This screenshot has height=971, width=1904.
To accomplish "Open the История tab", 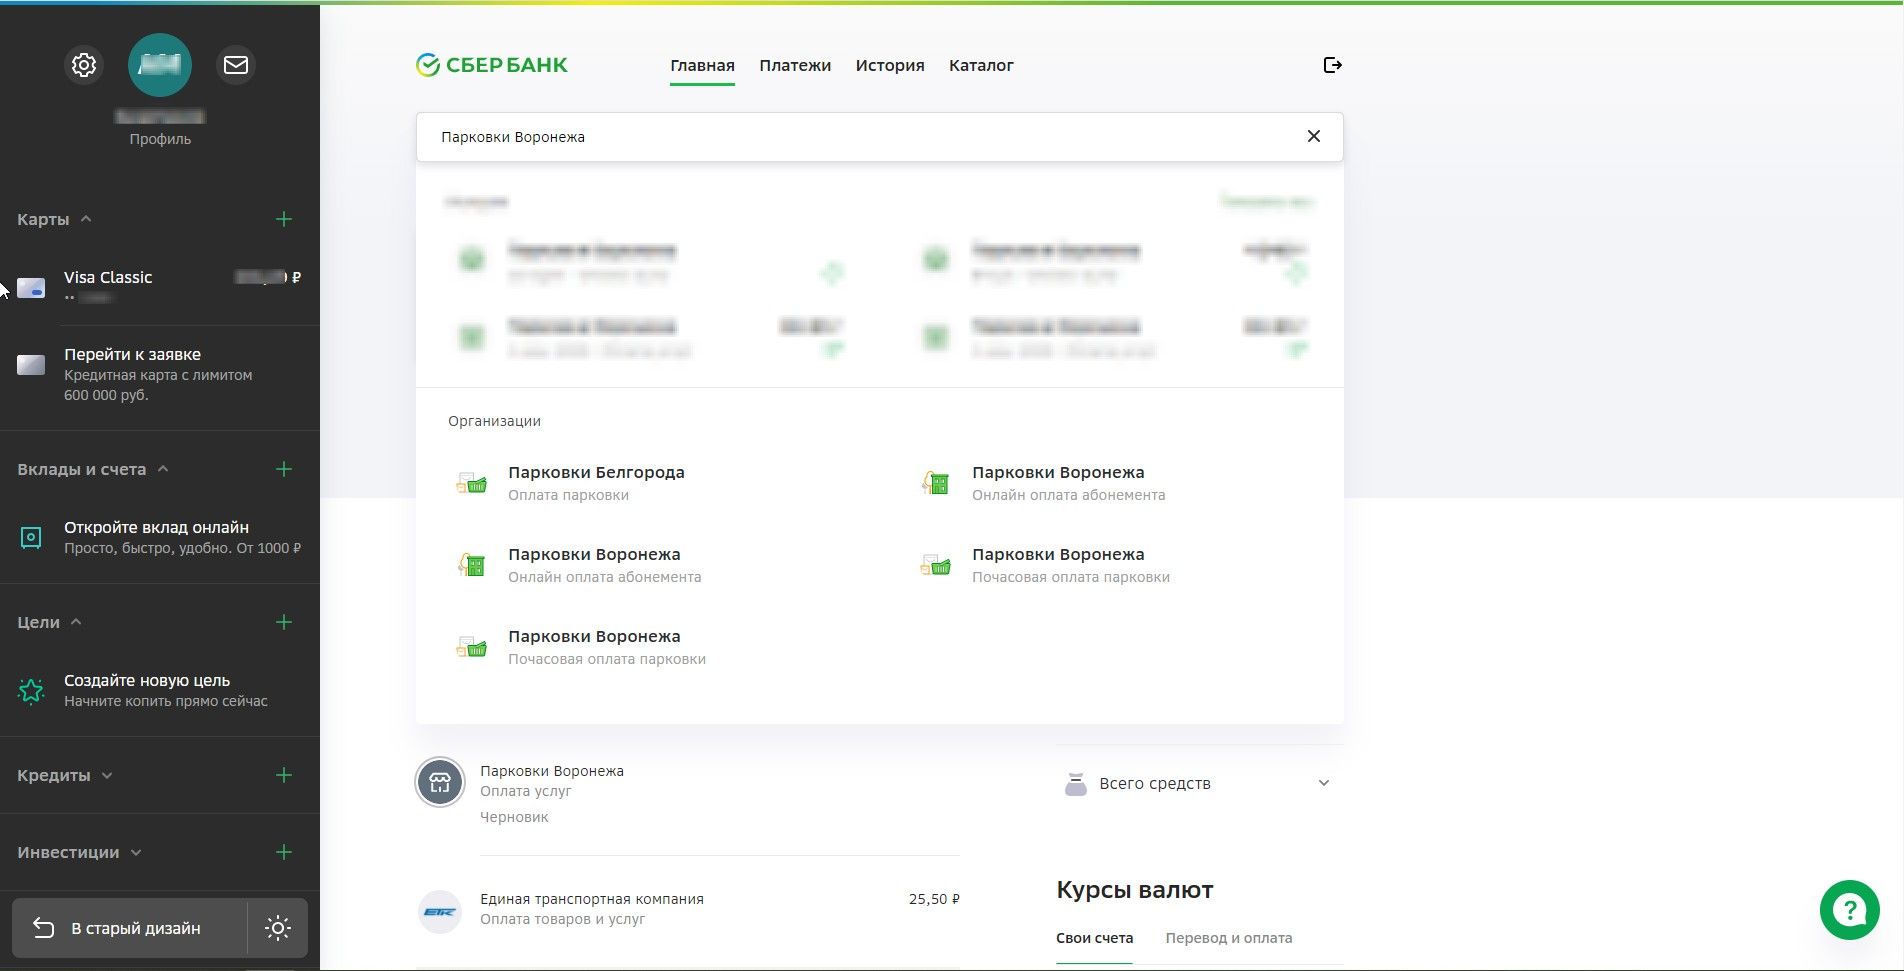I will coord(890,65).
